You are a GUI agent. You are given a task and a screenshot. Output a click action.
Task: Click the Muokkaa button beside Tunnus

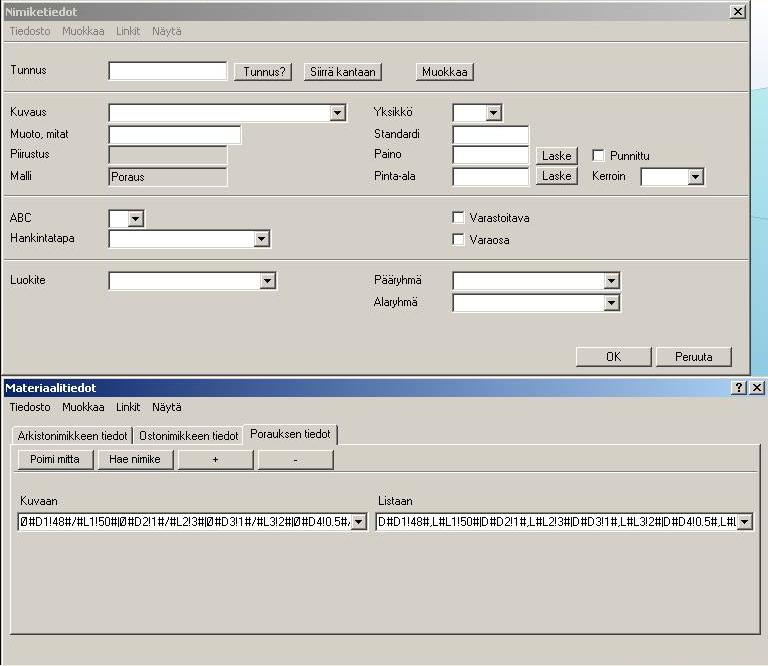click(445, 72)
